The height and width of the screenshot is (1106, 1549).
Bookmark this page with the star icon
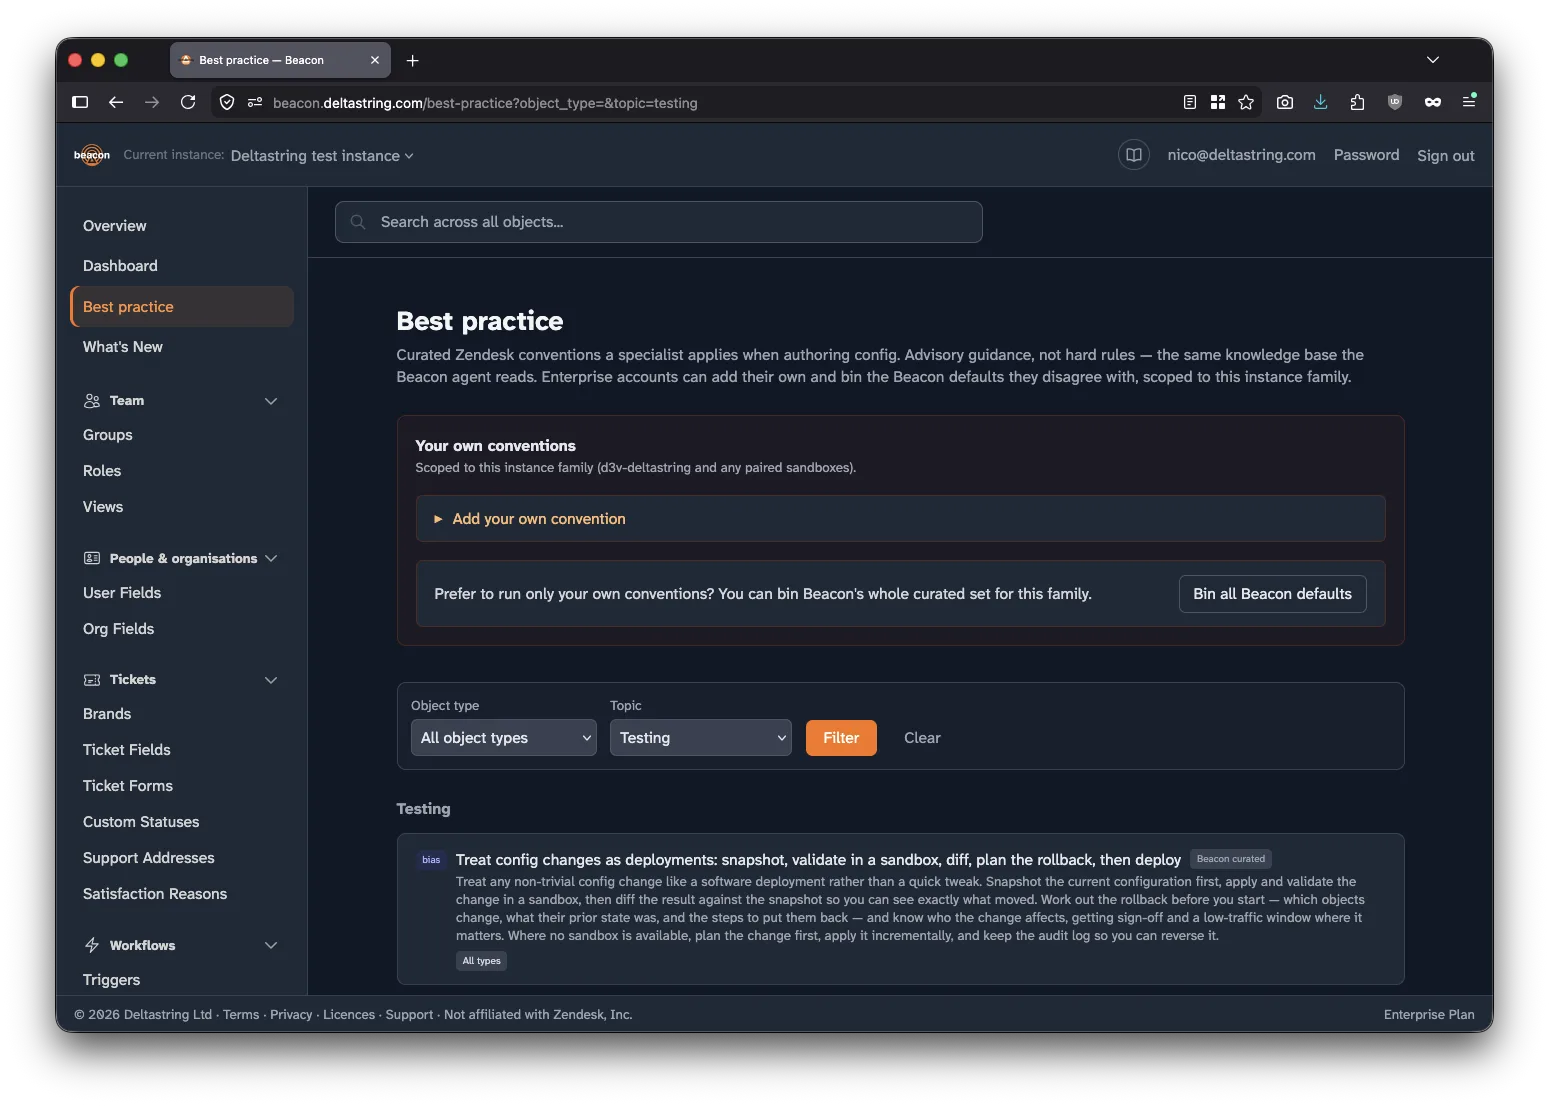tap(1245, 102)
